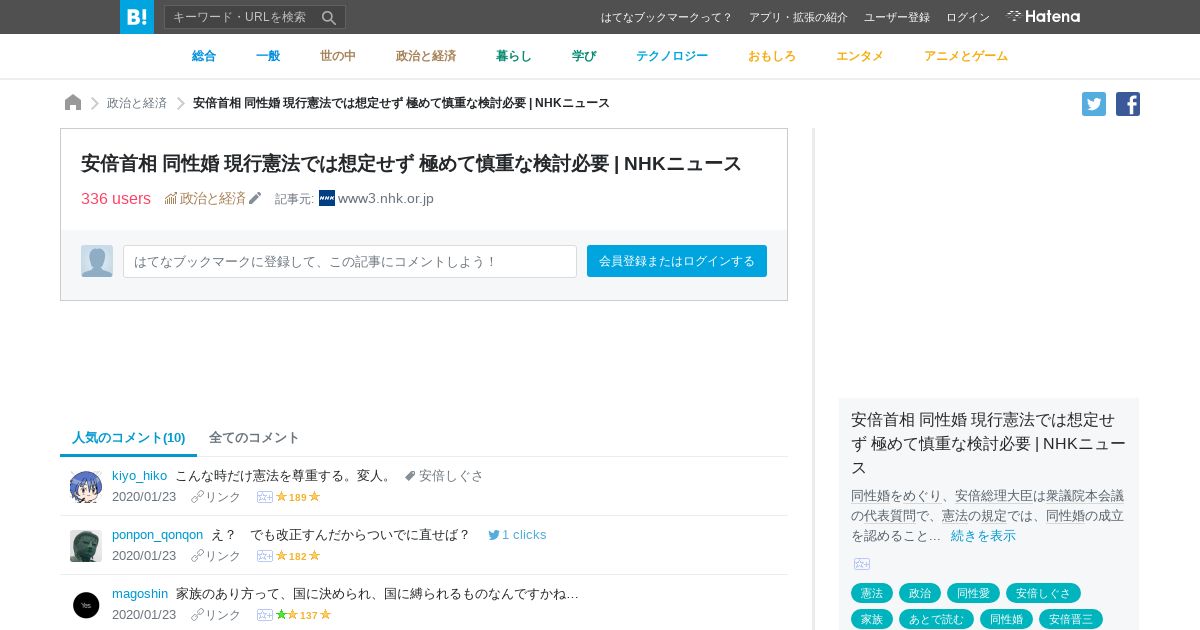Open permalink リンク for kiyo_hiko's comment

216,497
